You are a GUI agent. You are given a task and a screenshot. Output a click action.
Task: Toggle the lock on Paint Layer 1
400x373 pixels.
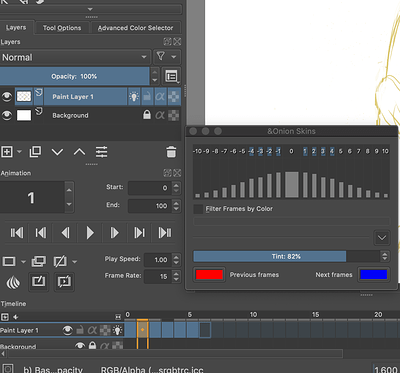click(x=147, y=97)
